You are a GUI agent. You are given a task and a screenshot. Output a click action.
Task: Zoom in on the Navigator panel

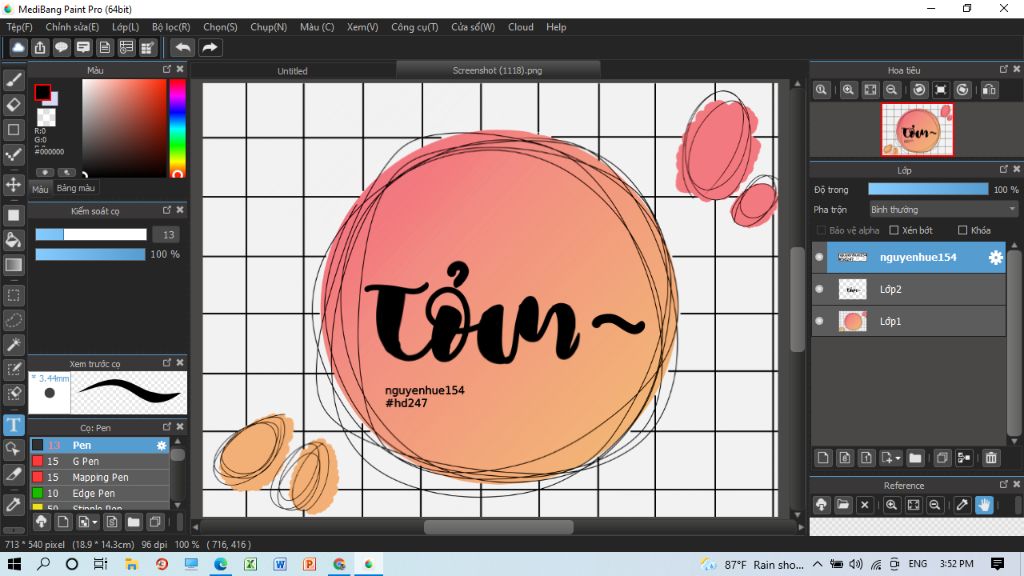pyautogui.click(x=848, y=90)
